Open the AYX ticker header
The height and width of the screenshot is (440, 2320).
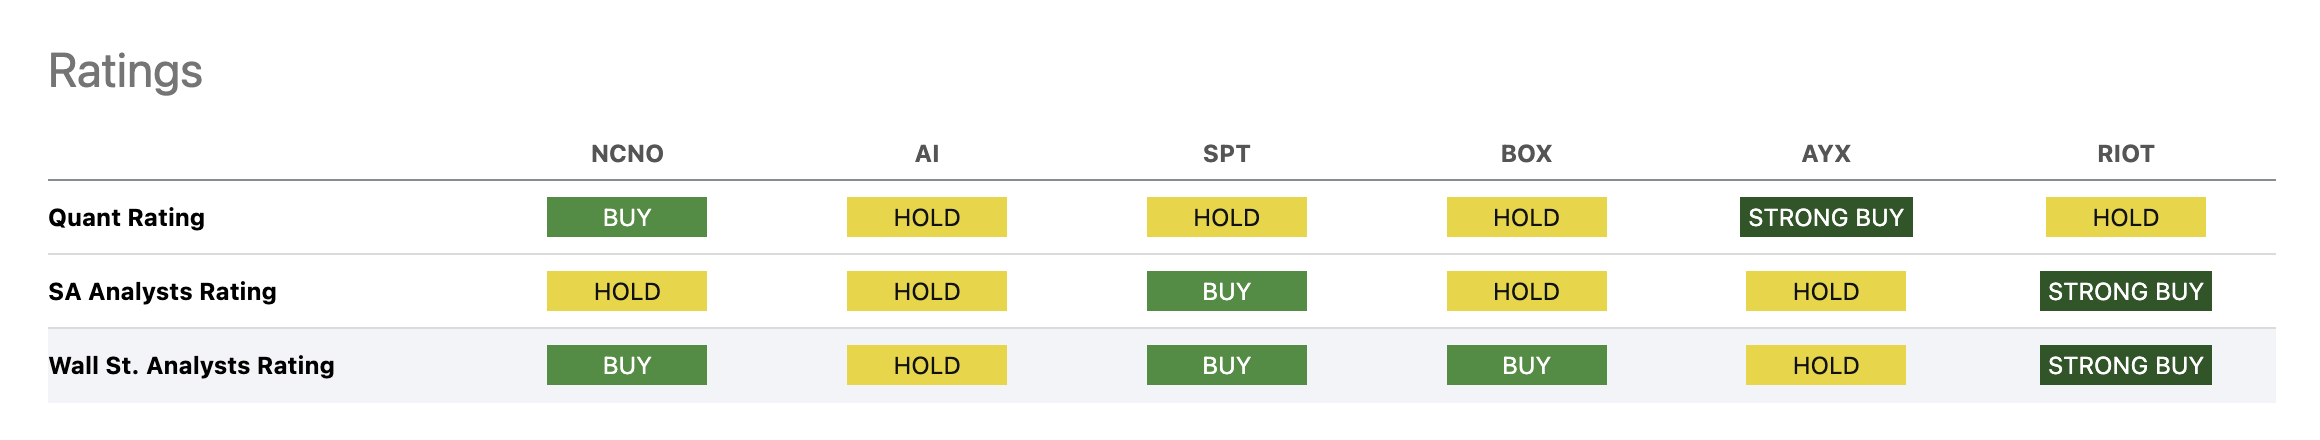(1826, 154)
